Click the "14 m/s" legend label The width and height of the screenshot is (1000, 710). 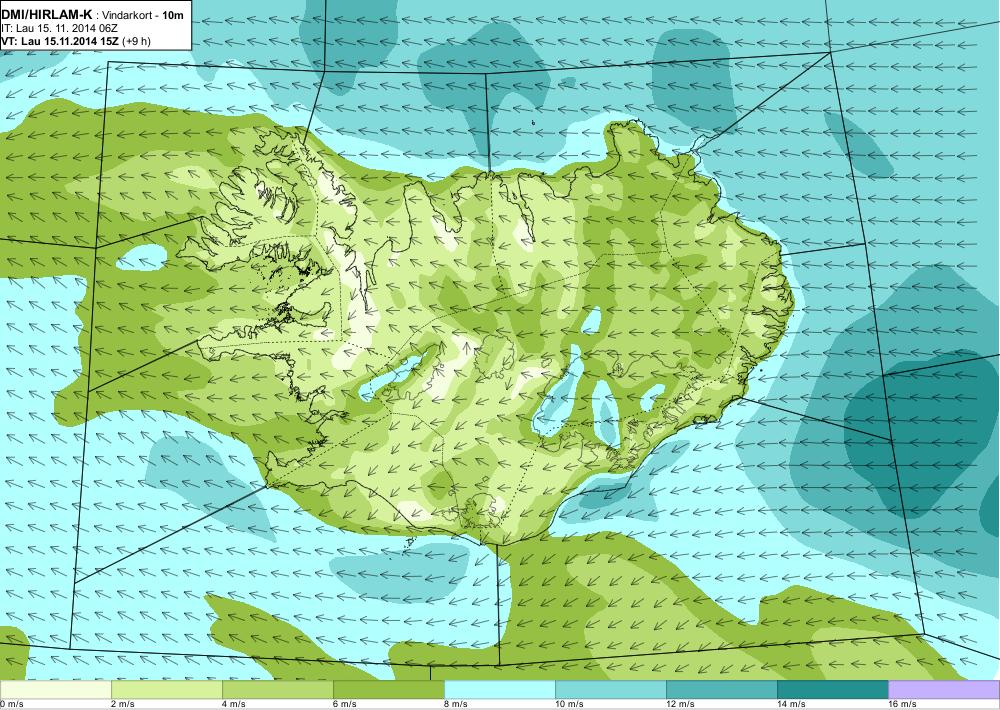point(791,704)
